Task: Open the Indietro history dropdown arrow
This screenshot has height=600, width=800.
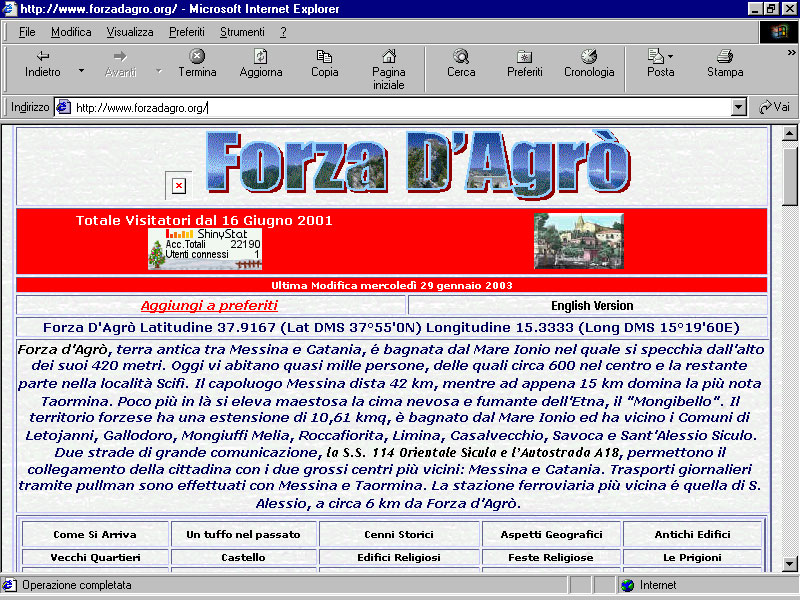Action: [x=81, y=70]
